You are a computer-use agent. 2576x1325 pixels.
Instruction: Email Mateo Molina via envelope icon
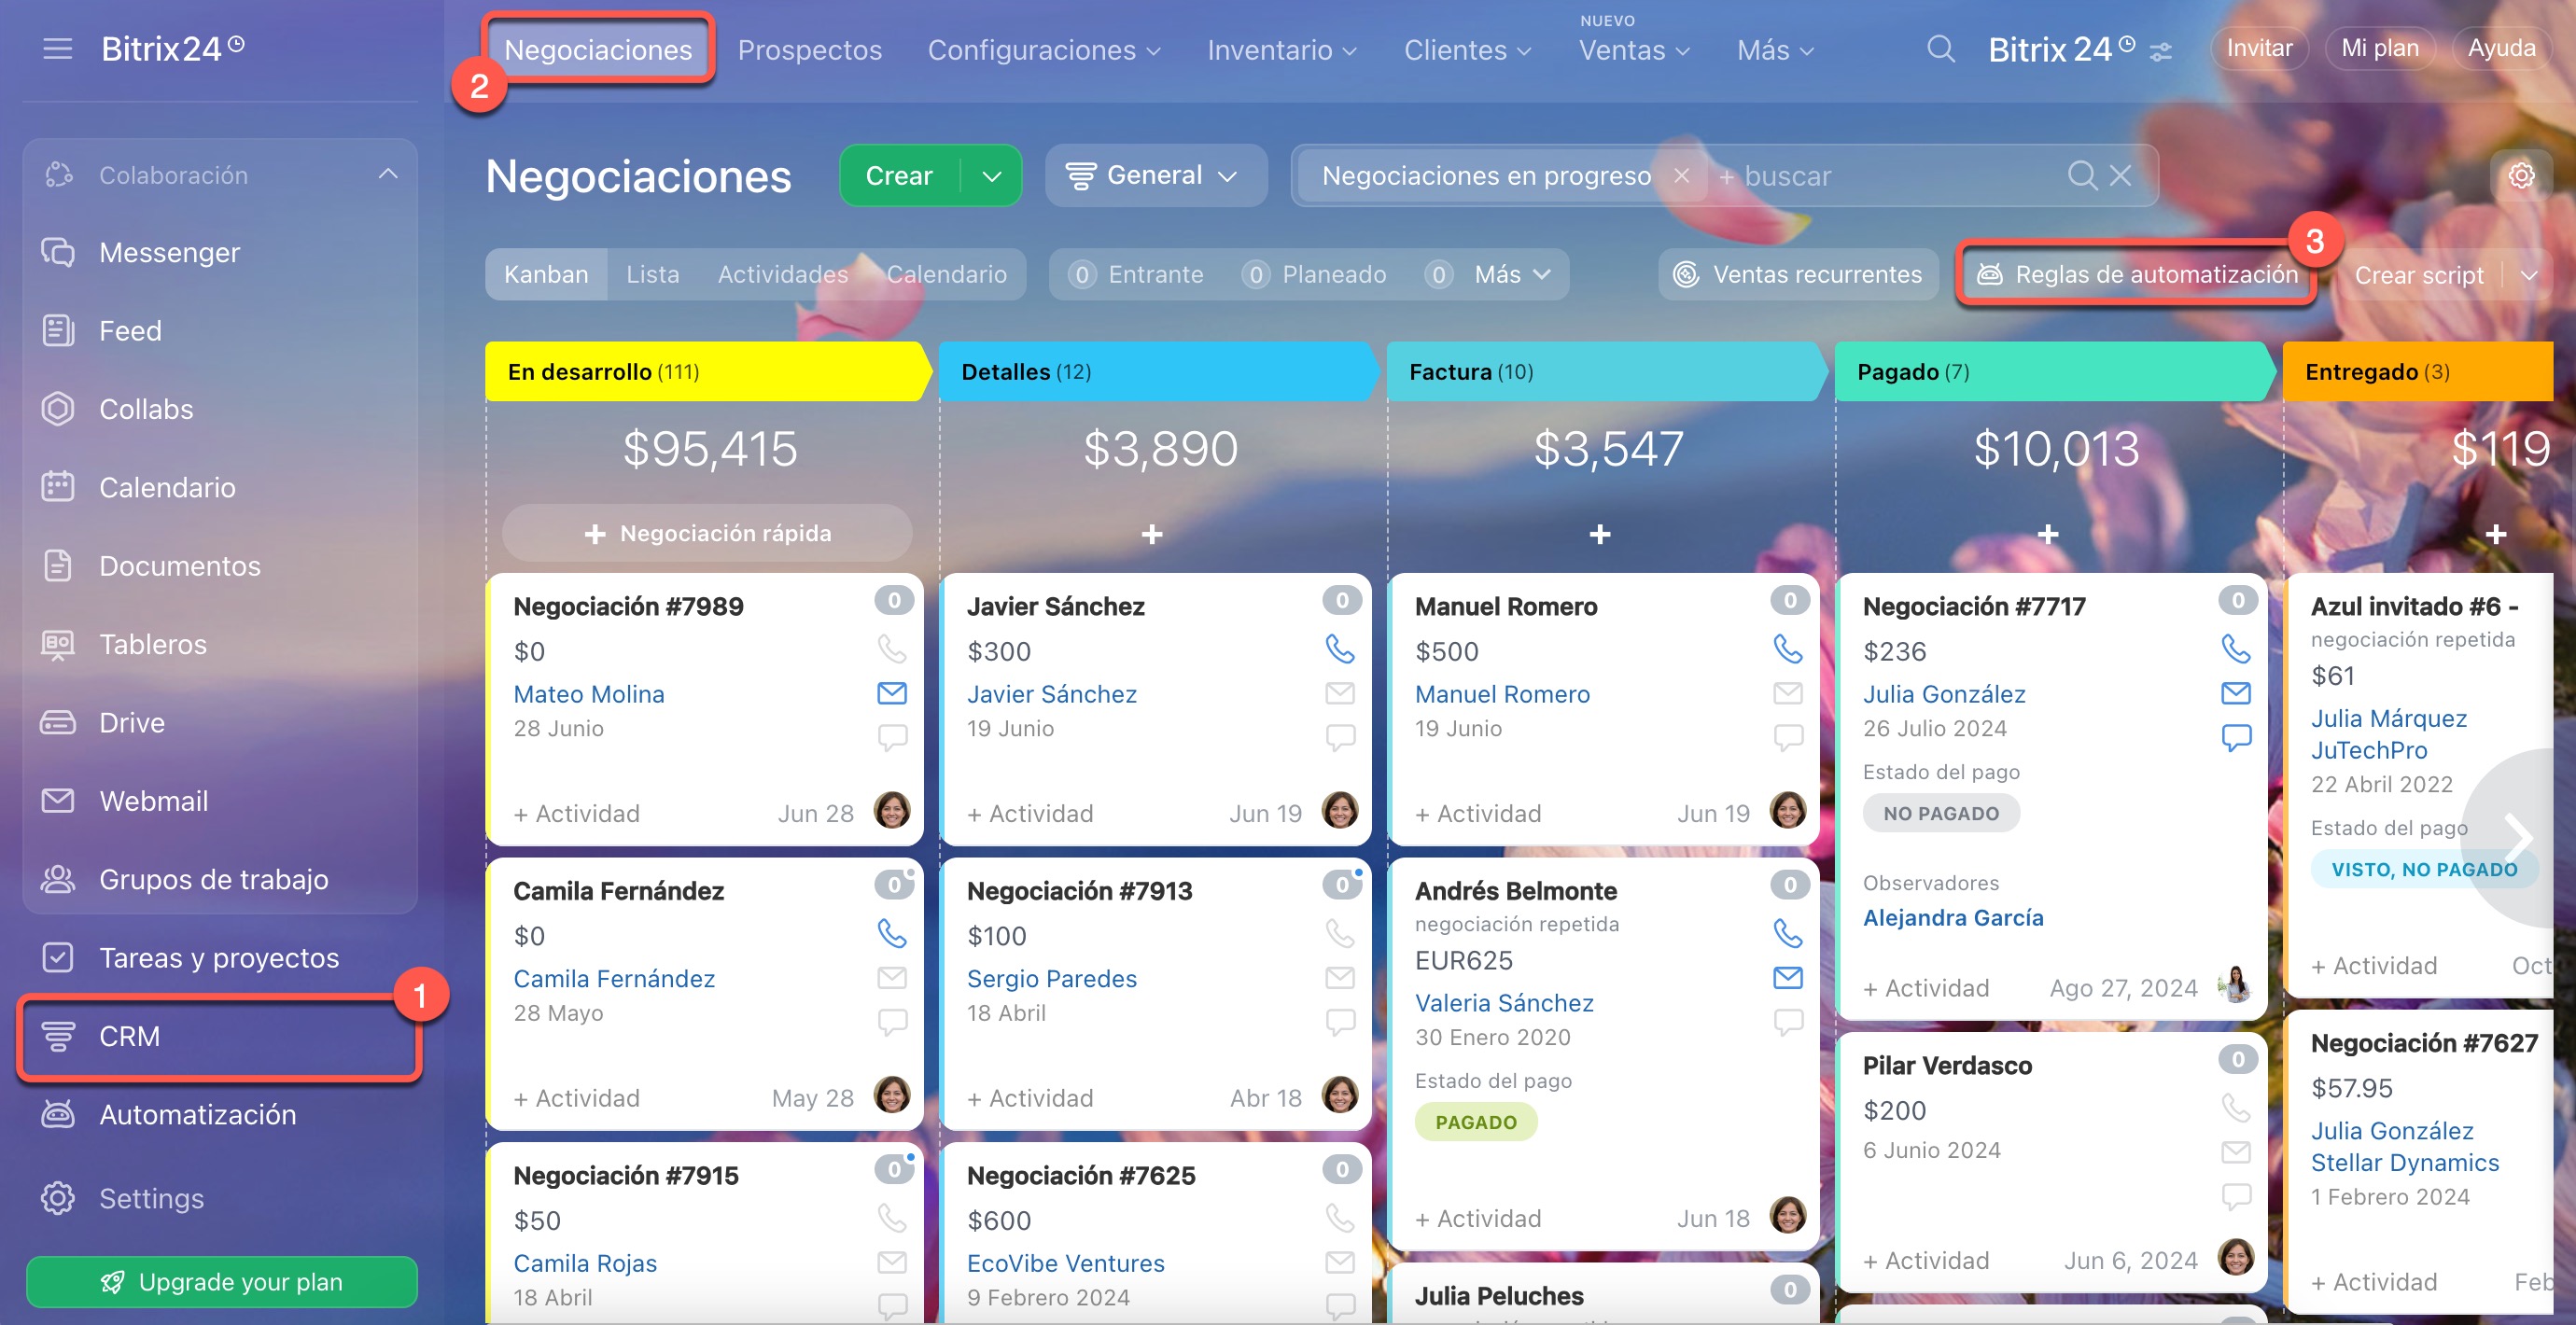(891, 692)
